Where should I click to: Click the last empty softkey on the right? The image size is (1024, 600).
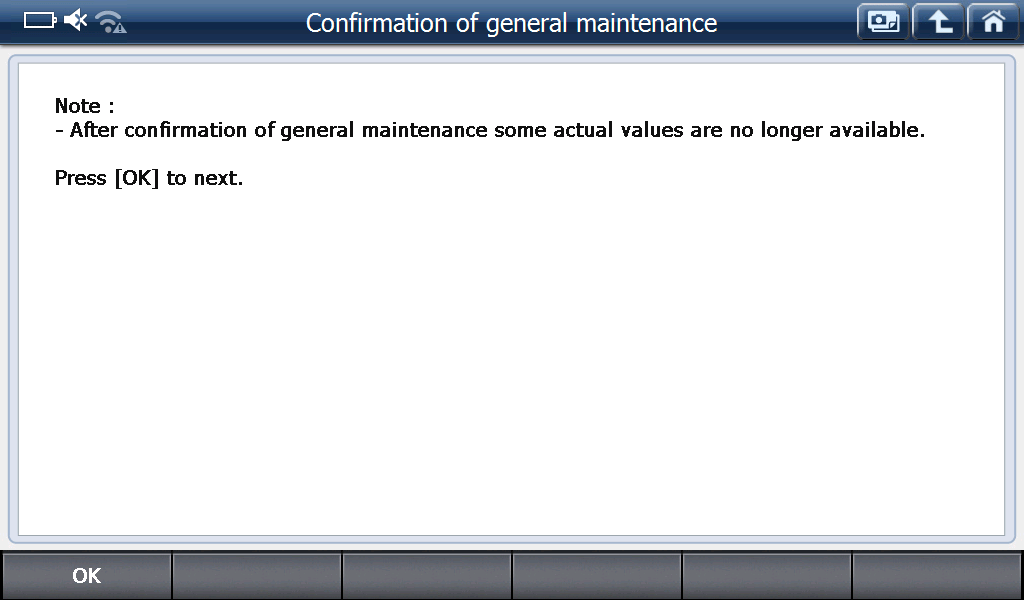[937, 576]
